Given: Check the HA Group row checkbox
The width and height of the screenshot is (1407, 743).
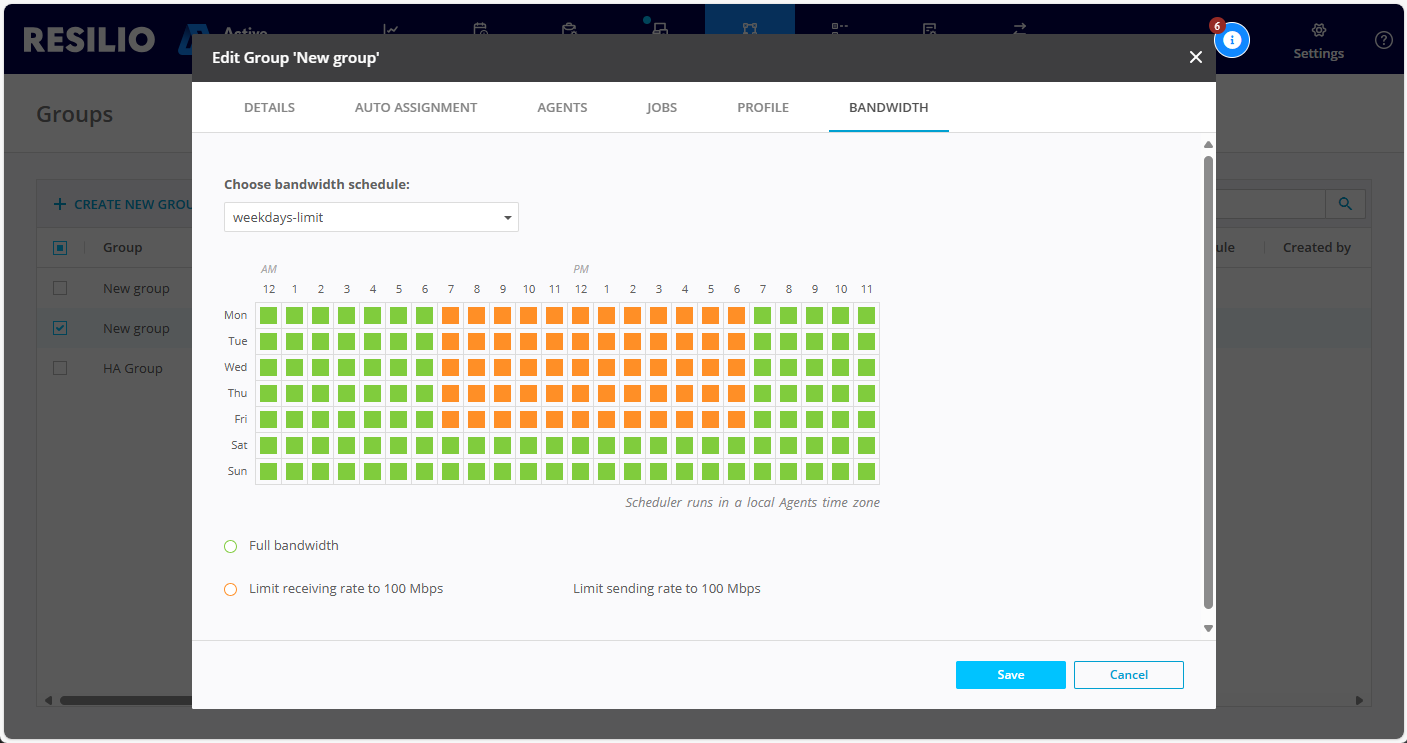Looking at the screenshot, I should (60, 368).
